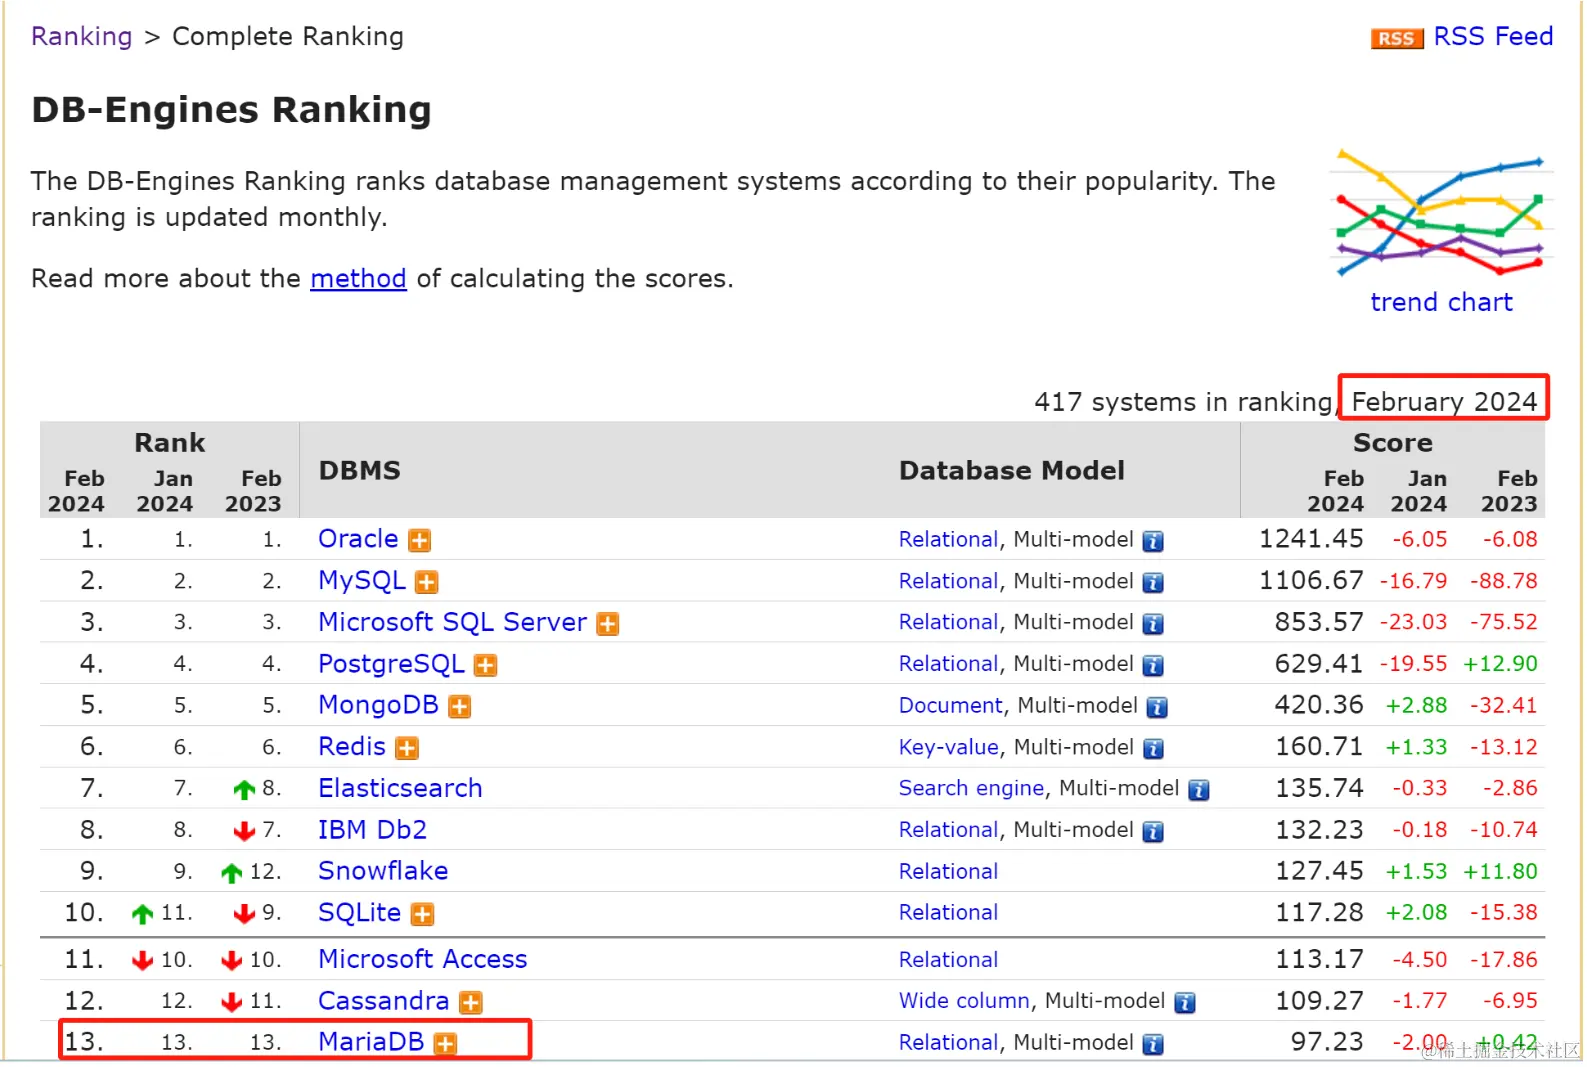Open Microsoft SQL Server link
Image resolution: width=1587 pixels, height=1067 pixels.
[452, 621]
